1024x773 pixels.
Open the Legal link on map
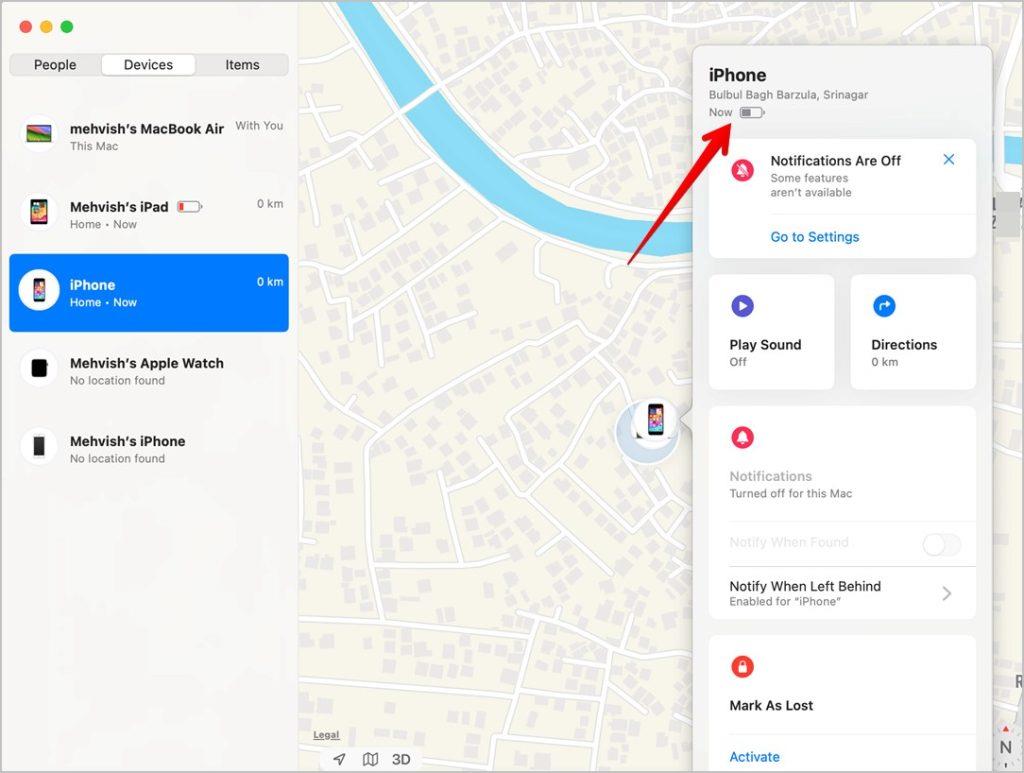(326, 734)
